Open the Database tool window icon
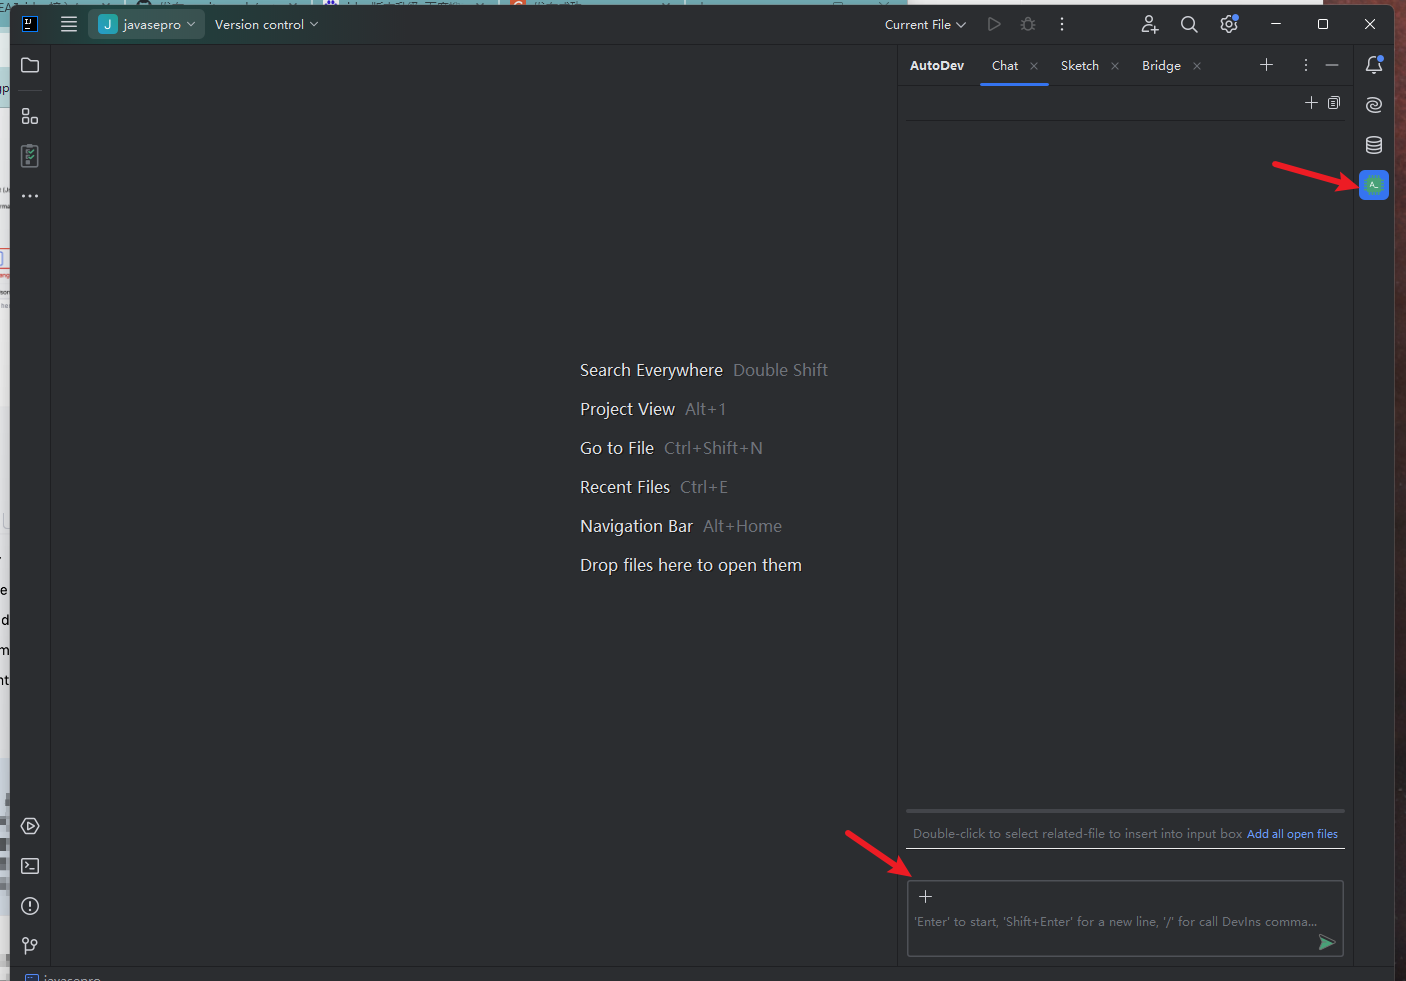Screen dimensions: 1406x981 click(1373, 144)
